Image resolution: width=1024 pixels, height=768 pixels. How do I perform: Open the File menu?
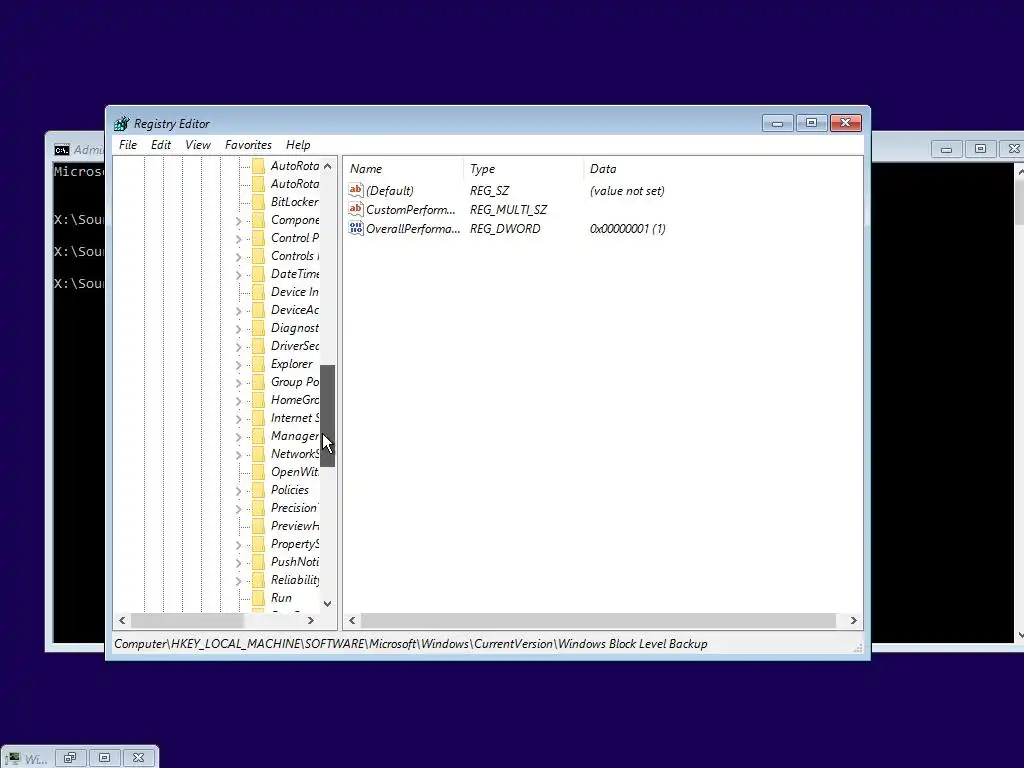point(128,145)
